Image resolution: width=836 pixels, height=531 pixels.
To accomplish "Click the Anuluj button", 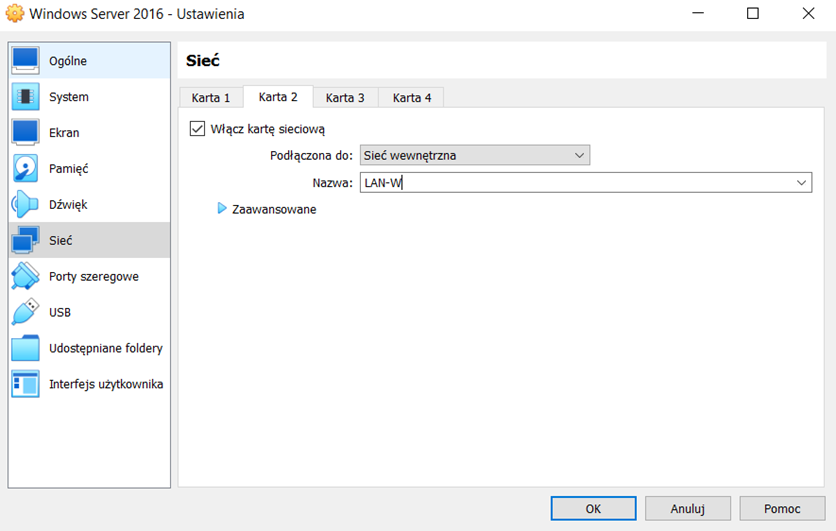I will coord(687,509).
